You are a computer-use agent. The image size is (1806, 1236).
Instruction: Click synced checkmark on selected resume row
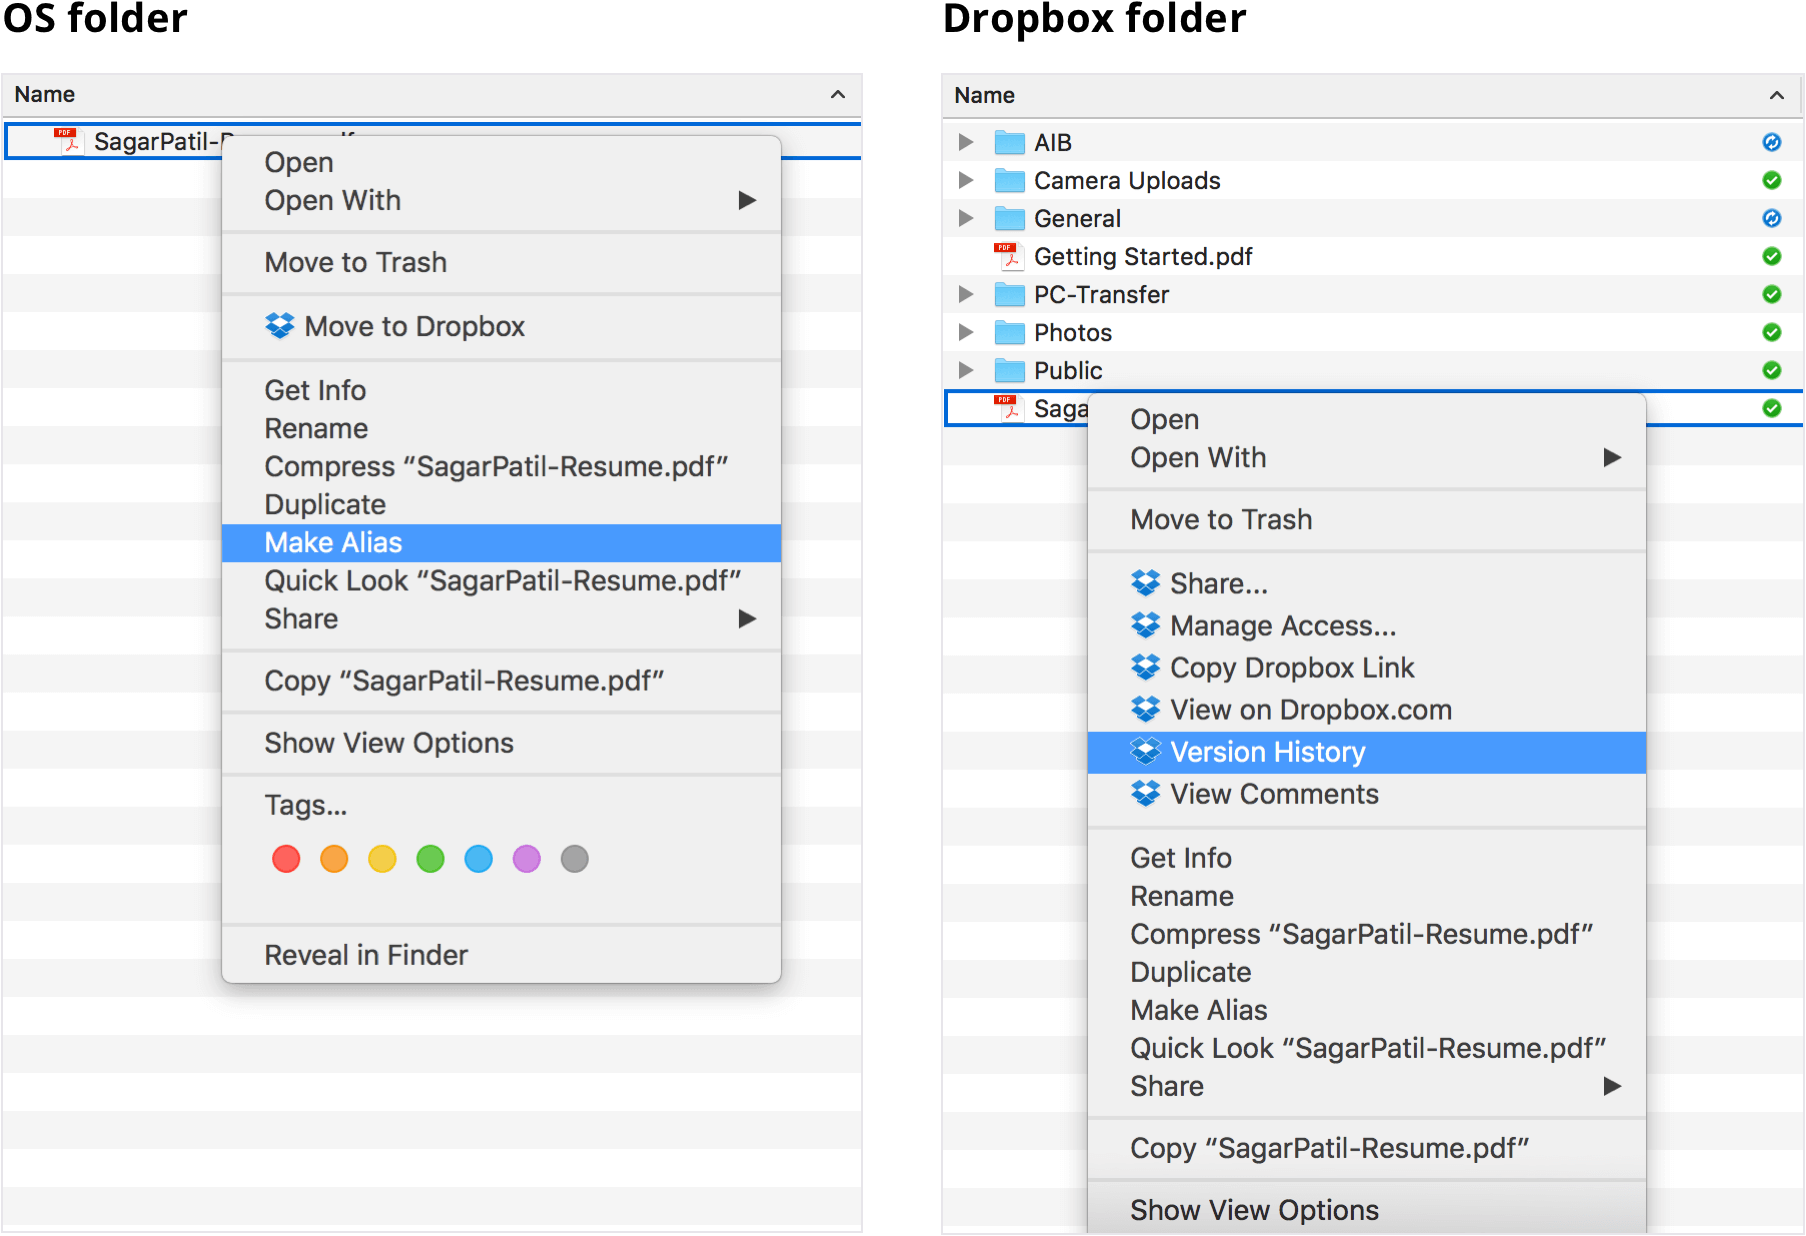(1771, 408)
